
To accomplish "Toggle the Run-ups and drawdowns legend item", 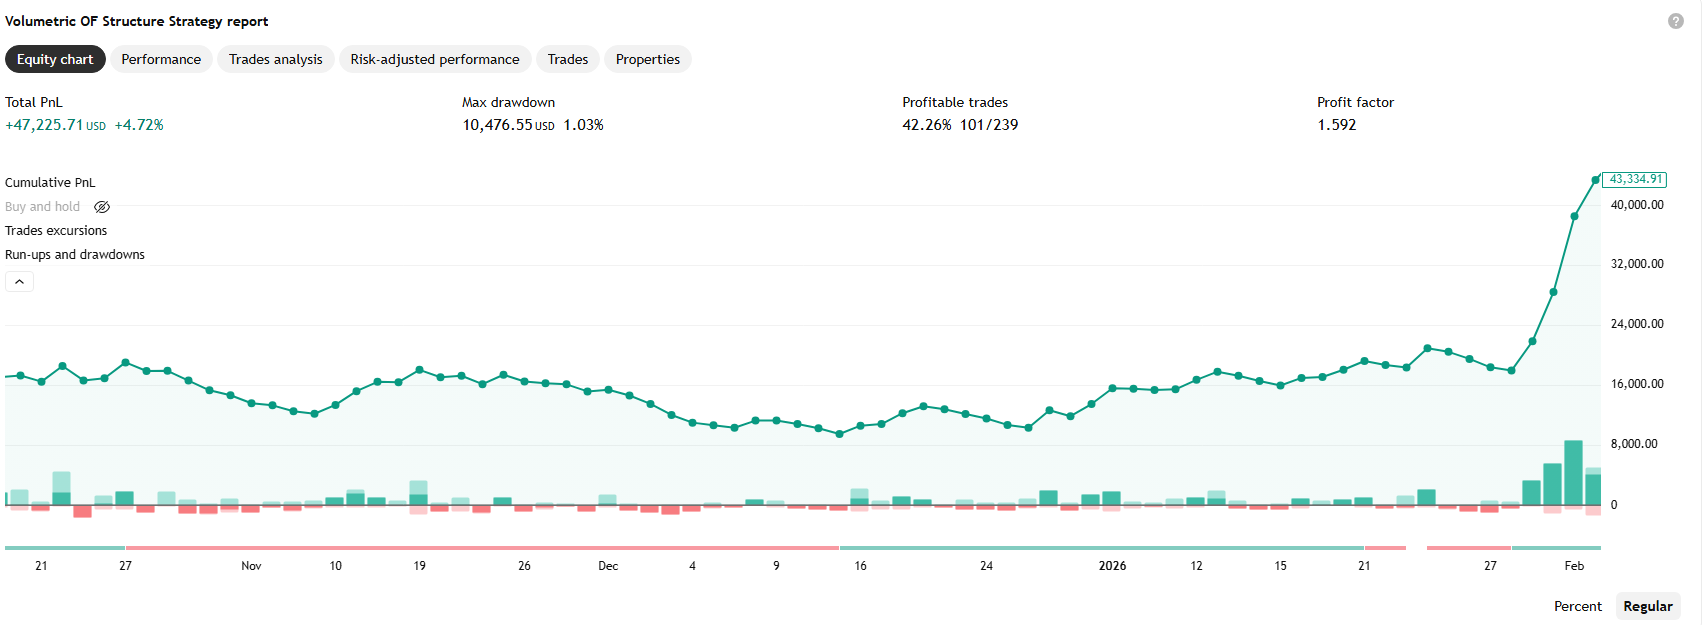I will pyautogui.click(x=75, y=255).
